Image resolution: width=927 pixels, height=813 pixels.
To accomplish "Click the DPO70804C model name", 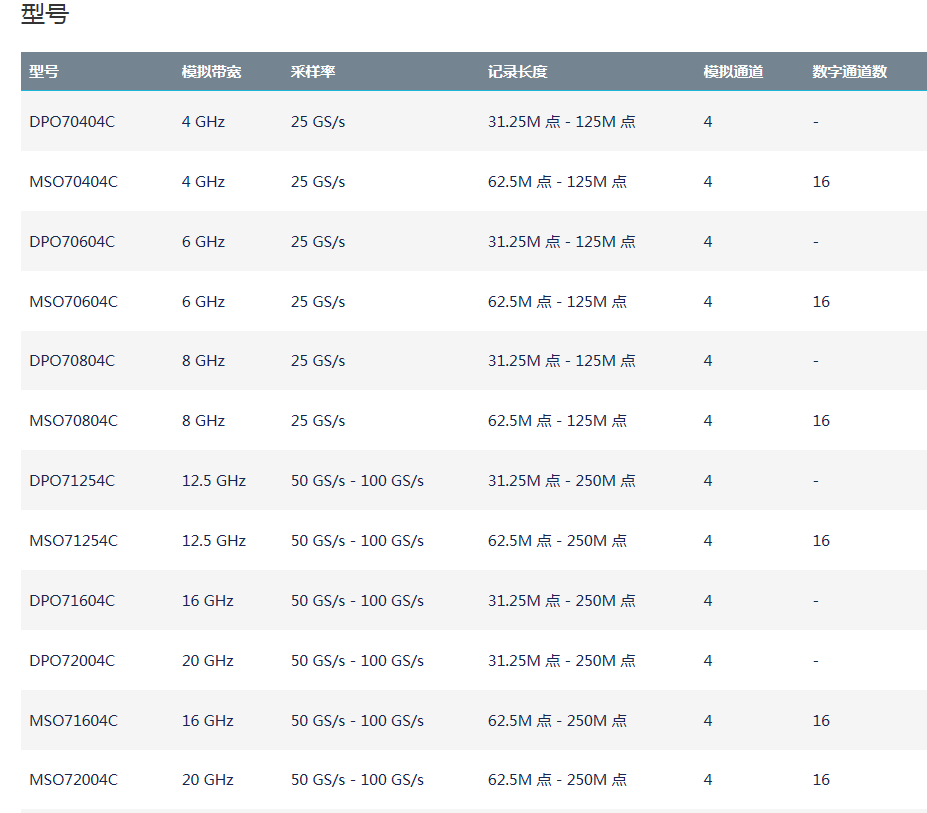I will [x=72, y=361].
